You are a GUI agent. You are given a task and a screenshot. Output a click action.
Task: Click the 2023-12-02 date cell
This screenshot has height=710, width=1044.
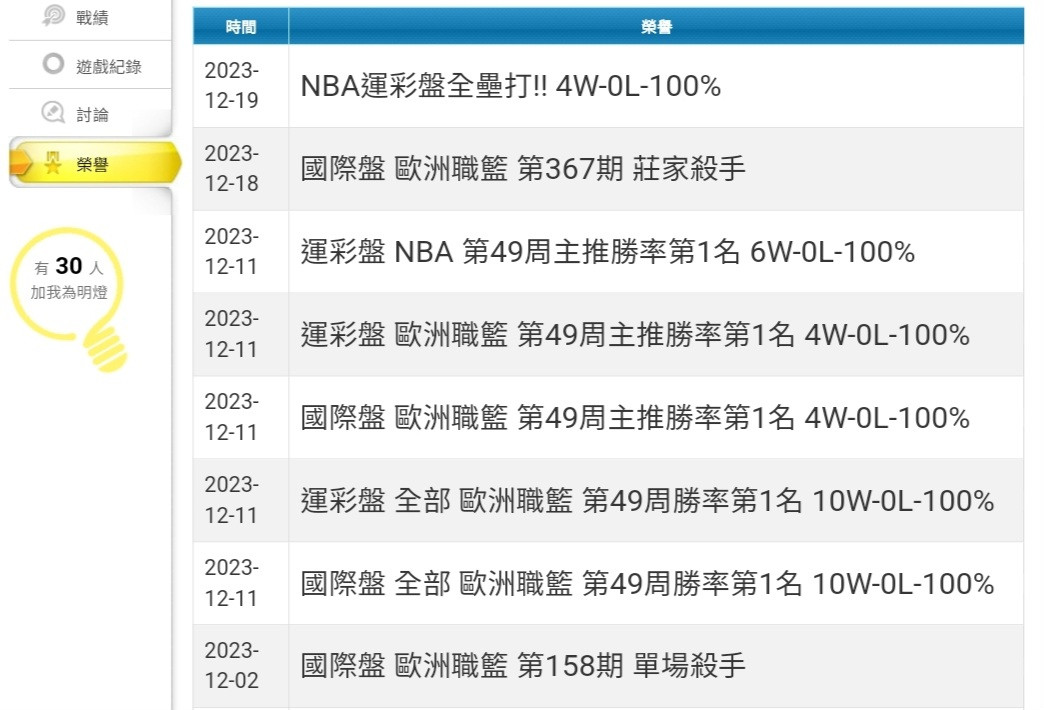coord(240,665)
